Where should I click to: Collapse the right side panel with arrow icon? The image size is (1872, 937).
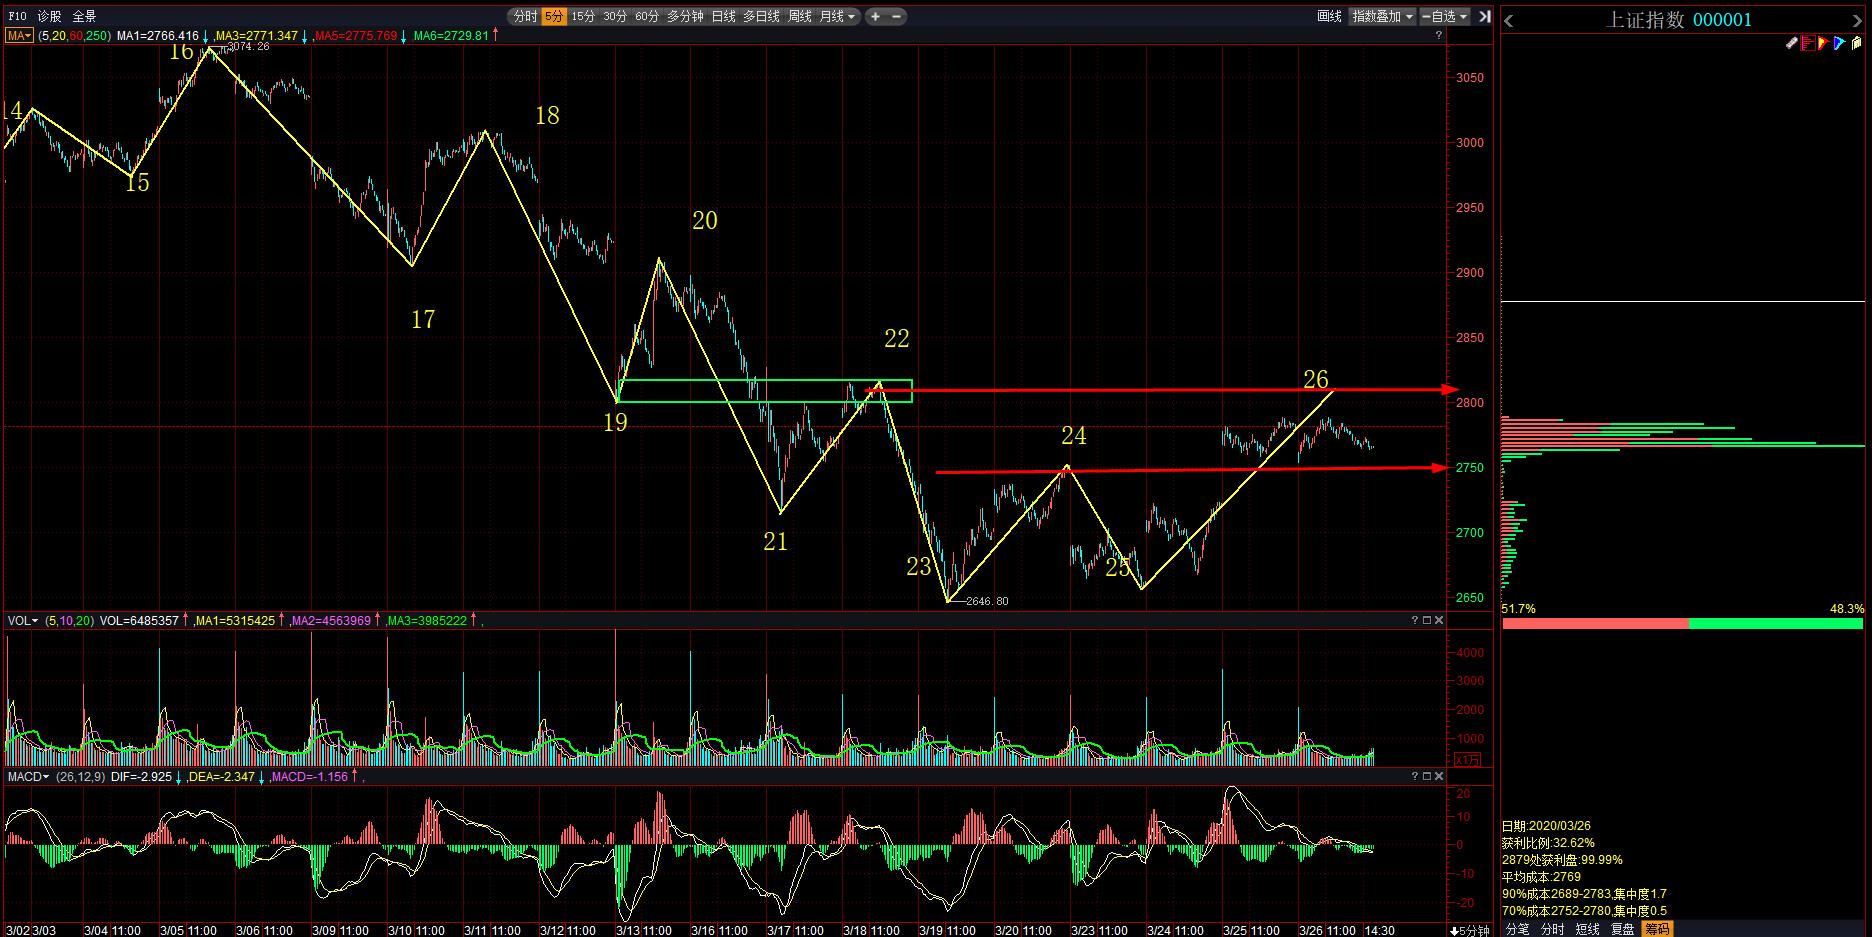tap(1485, 16)
